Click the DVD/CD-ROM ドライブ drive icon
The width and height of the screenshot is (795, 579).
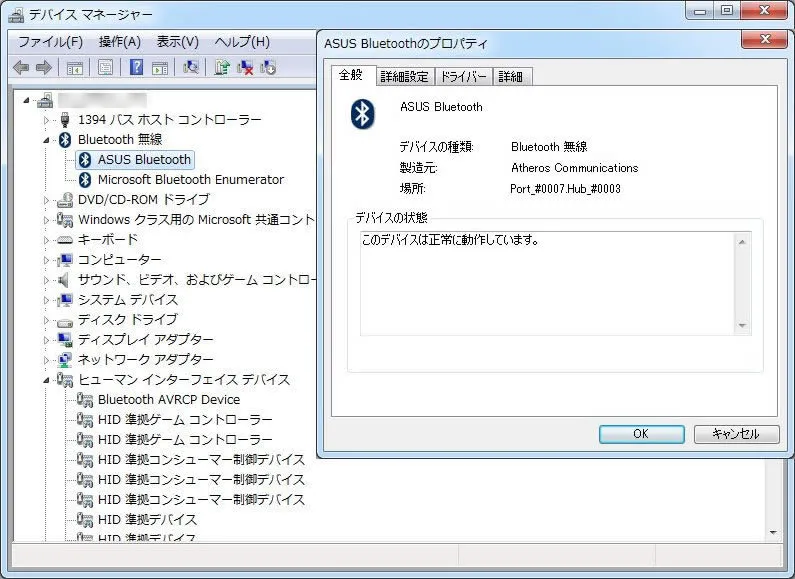65,200
